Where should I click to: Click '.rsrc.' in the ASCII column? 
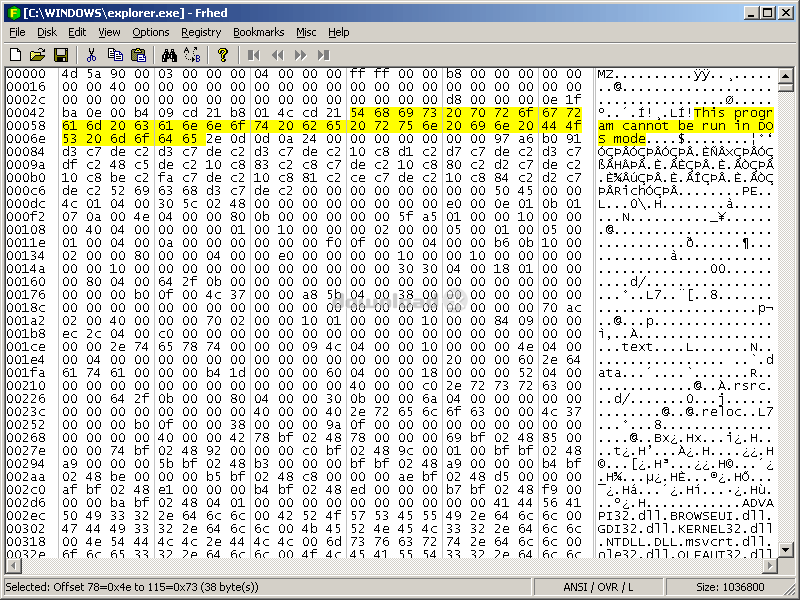[750, 386]
